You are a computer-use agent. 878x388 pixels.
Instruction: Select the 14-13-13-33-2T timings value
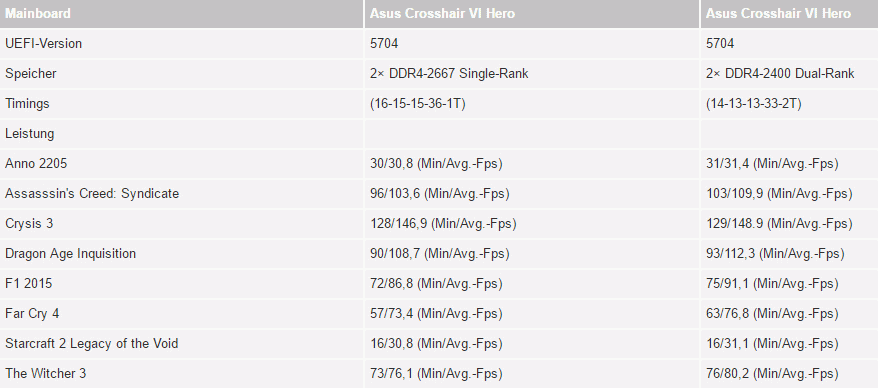tap(754, 104)
